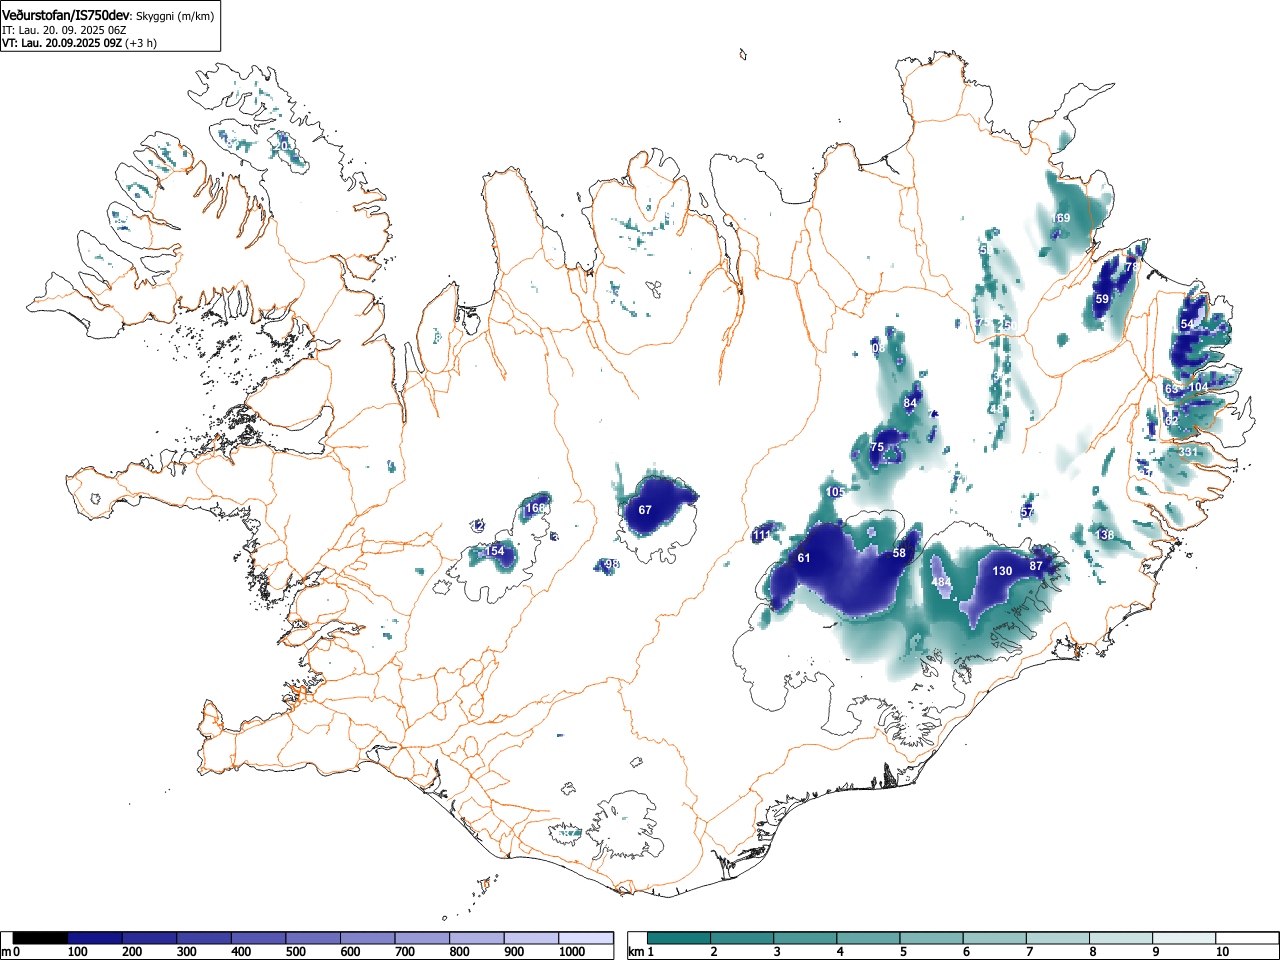Click the '4' label on the kilometer scale
Viewport: 1280px width, 960px height.
coord(839,952)
